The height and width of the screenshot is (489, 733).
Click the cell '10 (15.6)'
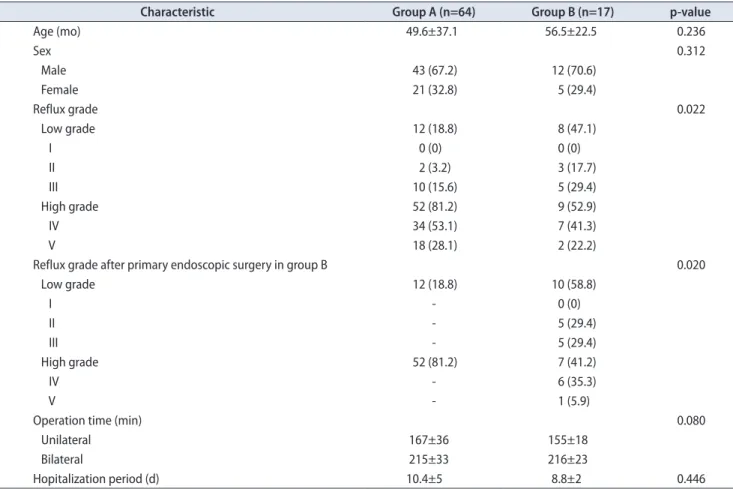coord(434,187)
